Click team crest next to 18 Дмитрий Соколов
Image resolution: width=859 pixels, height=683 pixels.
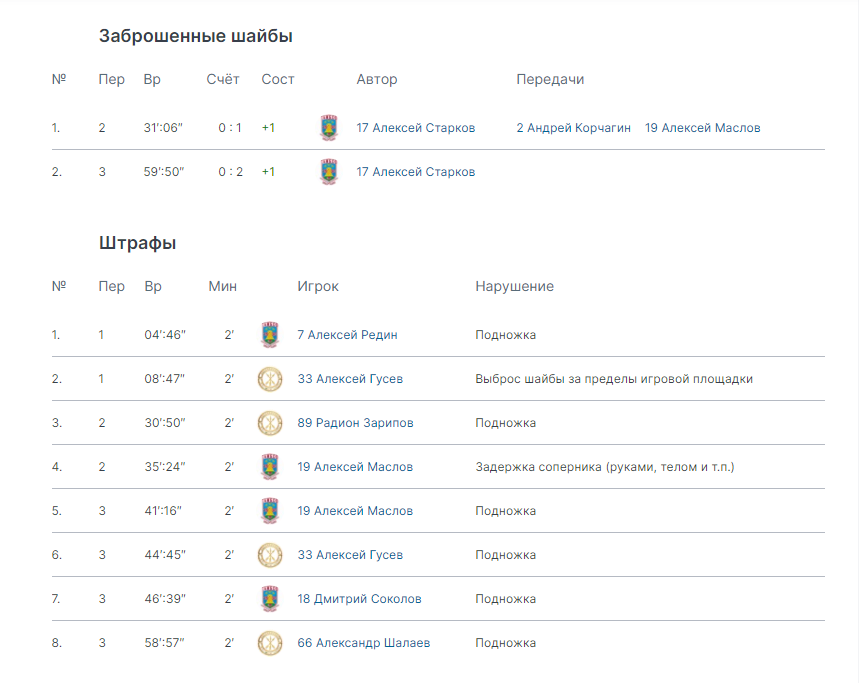tap(270, 599)
